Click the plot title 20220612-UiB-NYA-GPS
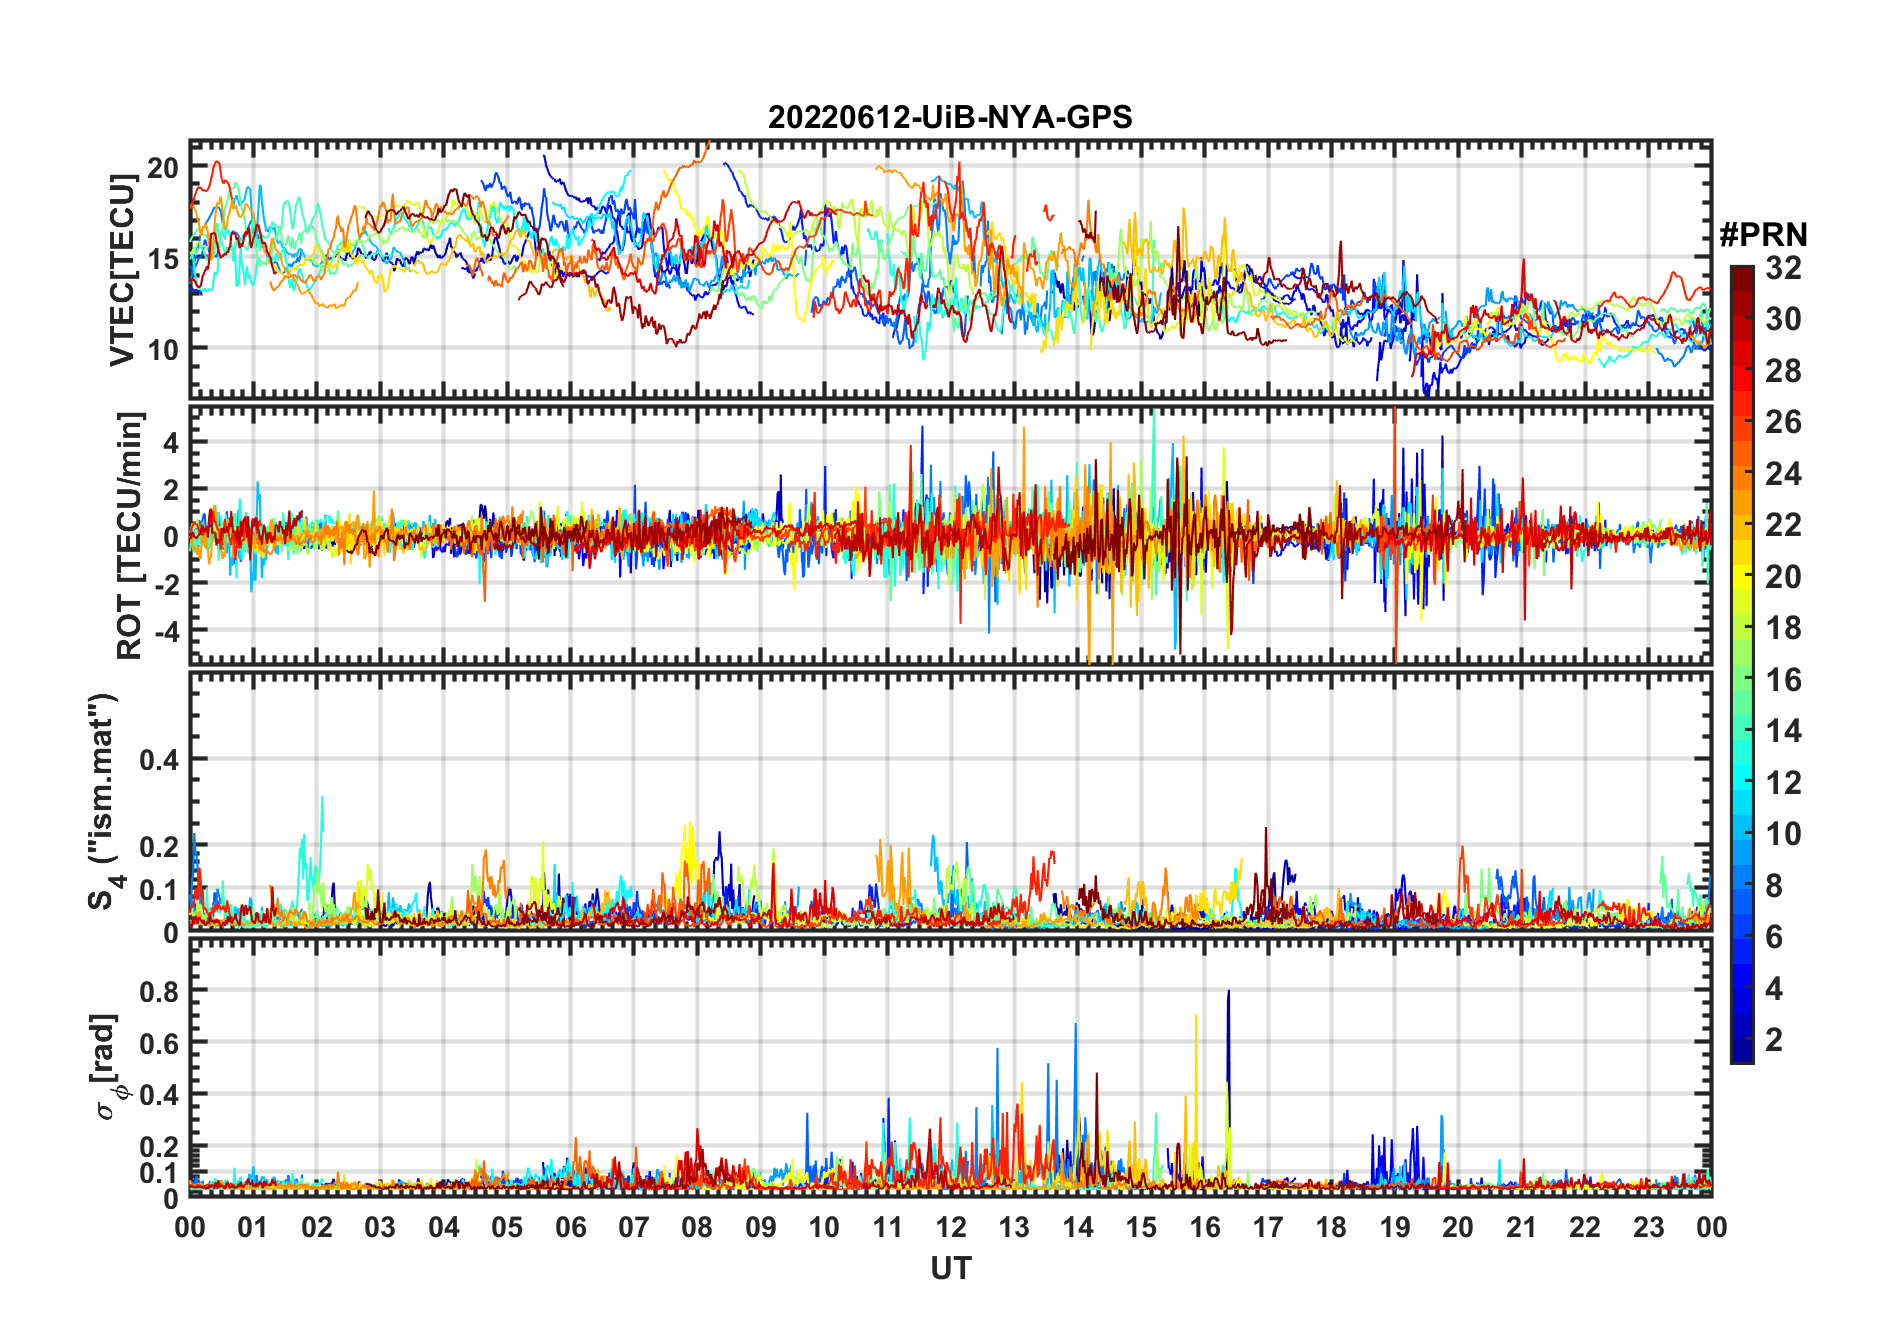Image resolution: width=1902 pixels, height=1330 pixels. coord(950,118)
